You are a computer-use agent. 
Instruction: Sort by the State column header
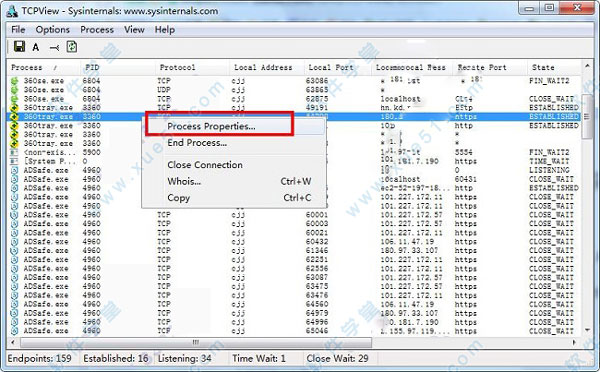tap(554, 67)
